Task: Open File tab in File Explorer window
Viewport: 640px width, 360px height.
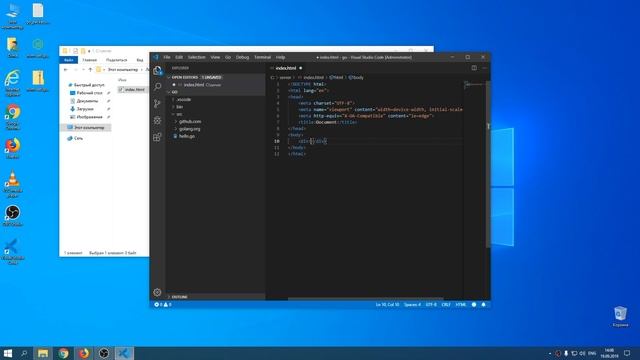Action: point(69,60)
